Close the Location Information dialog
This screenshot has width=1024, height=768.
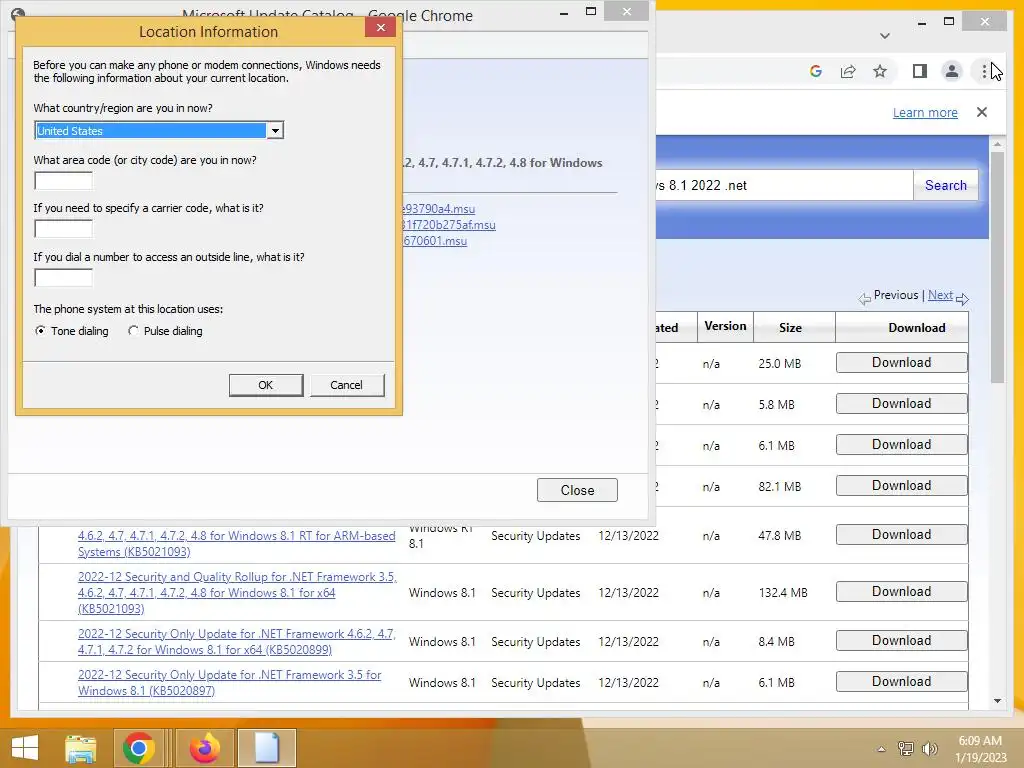point(381,27)
